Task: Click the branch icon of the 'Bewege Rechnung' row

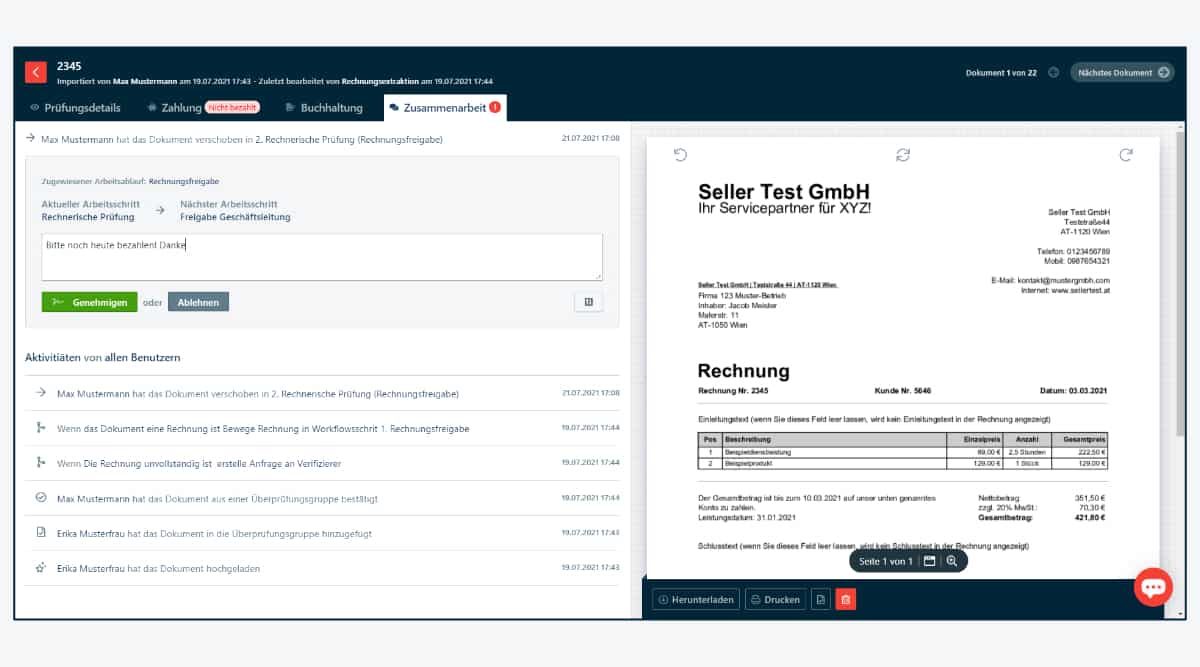Action: (x=41, y=428)
